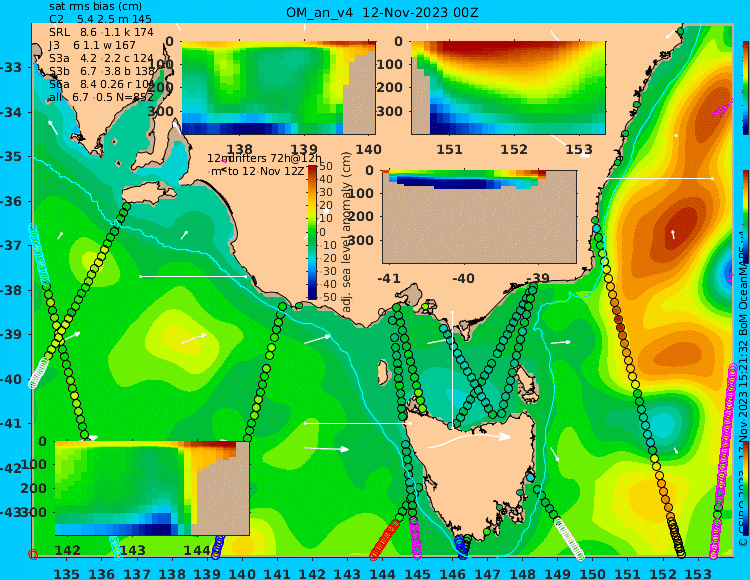Open the 138–140 longitude depth section inset

(x=278, y=88)
